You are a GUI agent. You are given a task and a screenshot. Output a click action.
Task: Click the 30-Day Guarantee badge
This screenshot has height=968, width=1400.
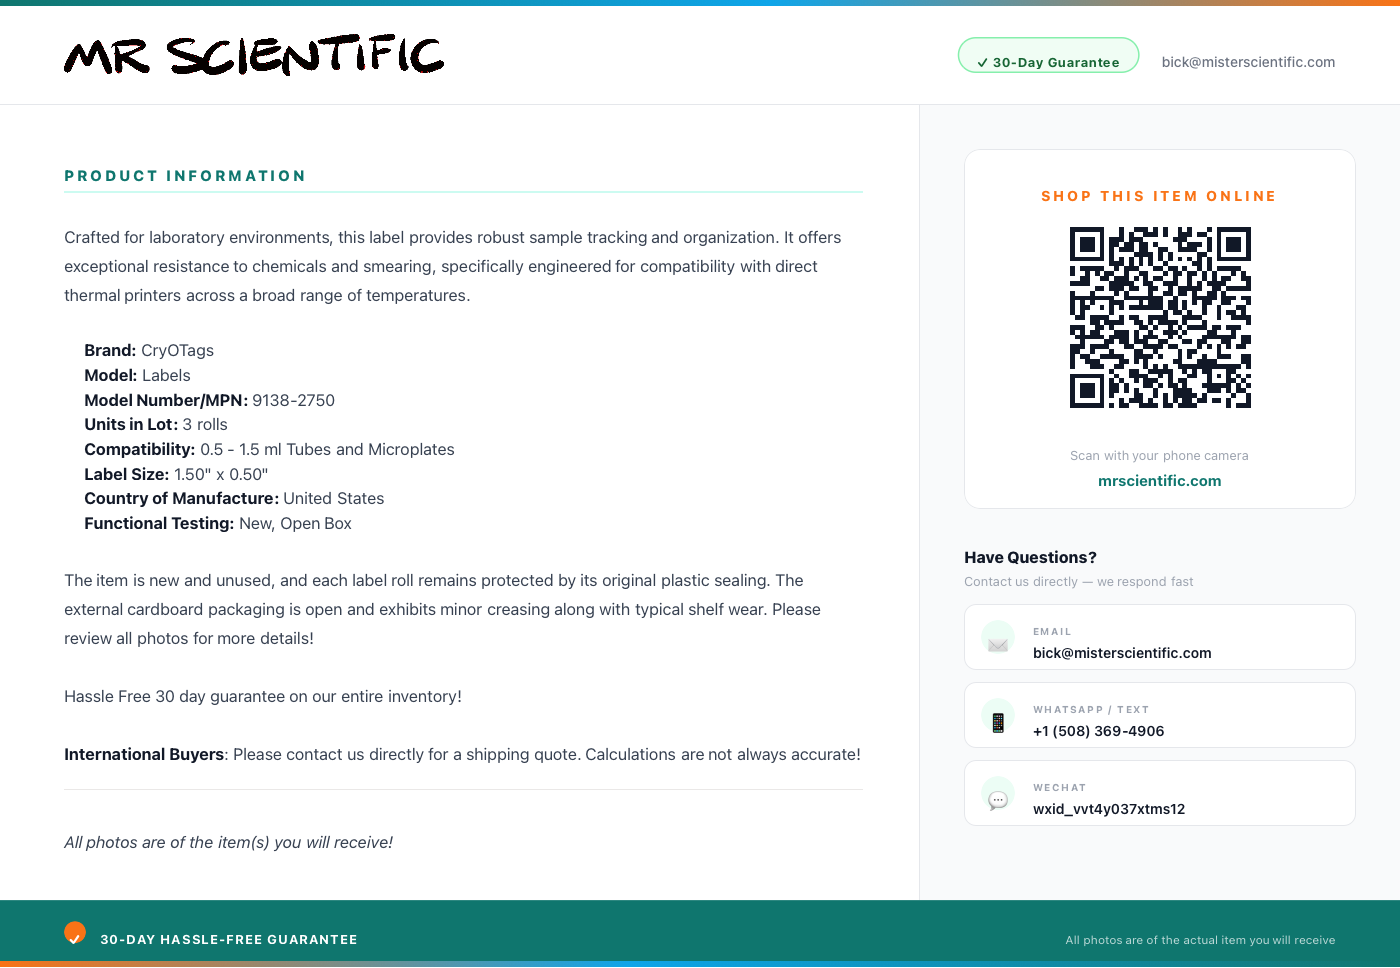[x=1048, y=56]
